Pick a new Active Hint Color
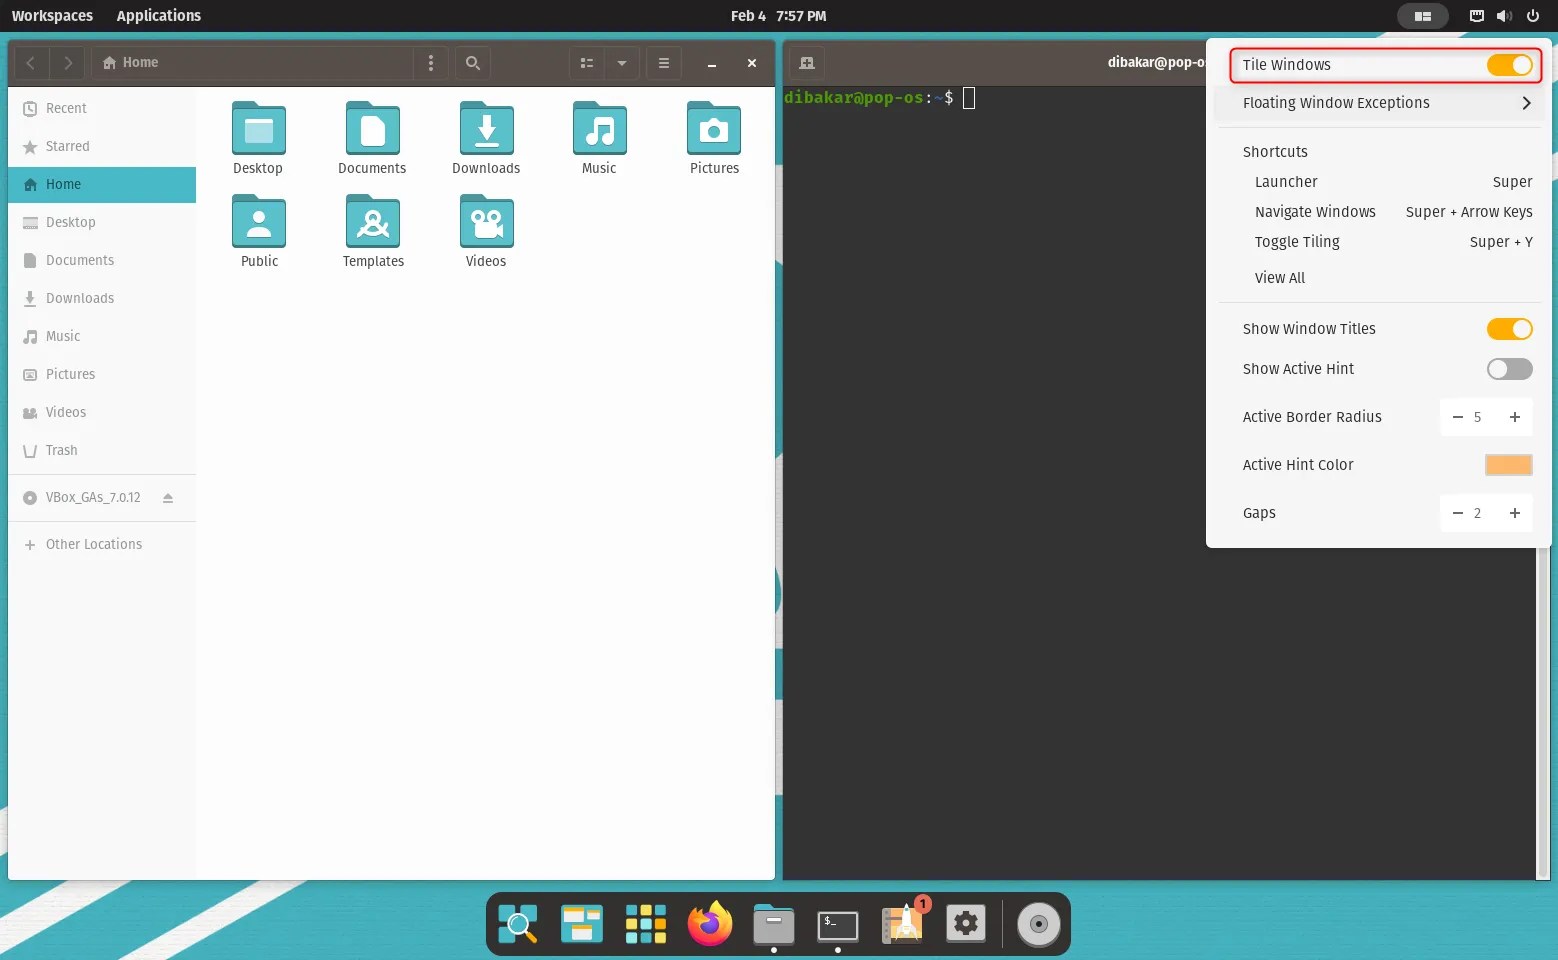 tap(1509, 464)
